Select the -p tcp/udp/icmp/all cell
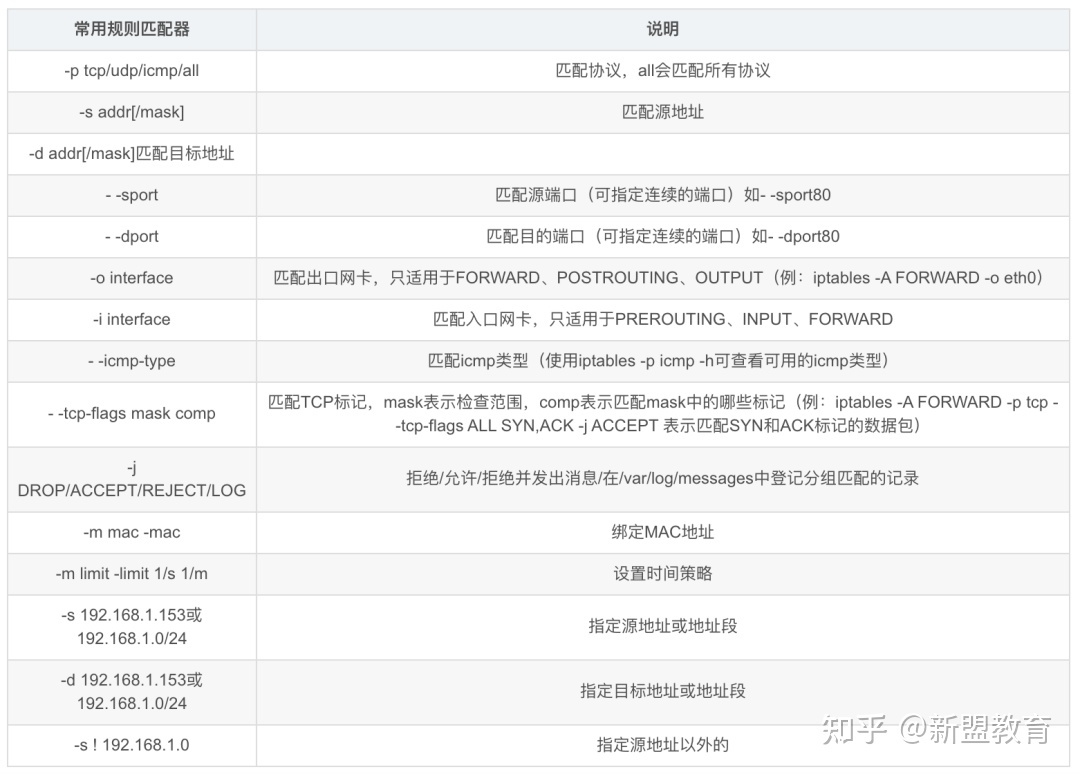The width and height of the screenshot is (1080, 774). pyautogui.click(x=132, y=71)
